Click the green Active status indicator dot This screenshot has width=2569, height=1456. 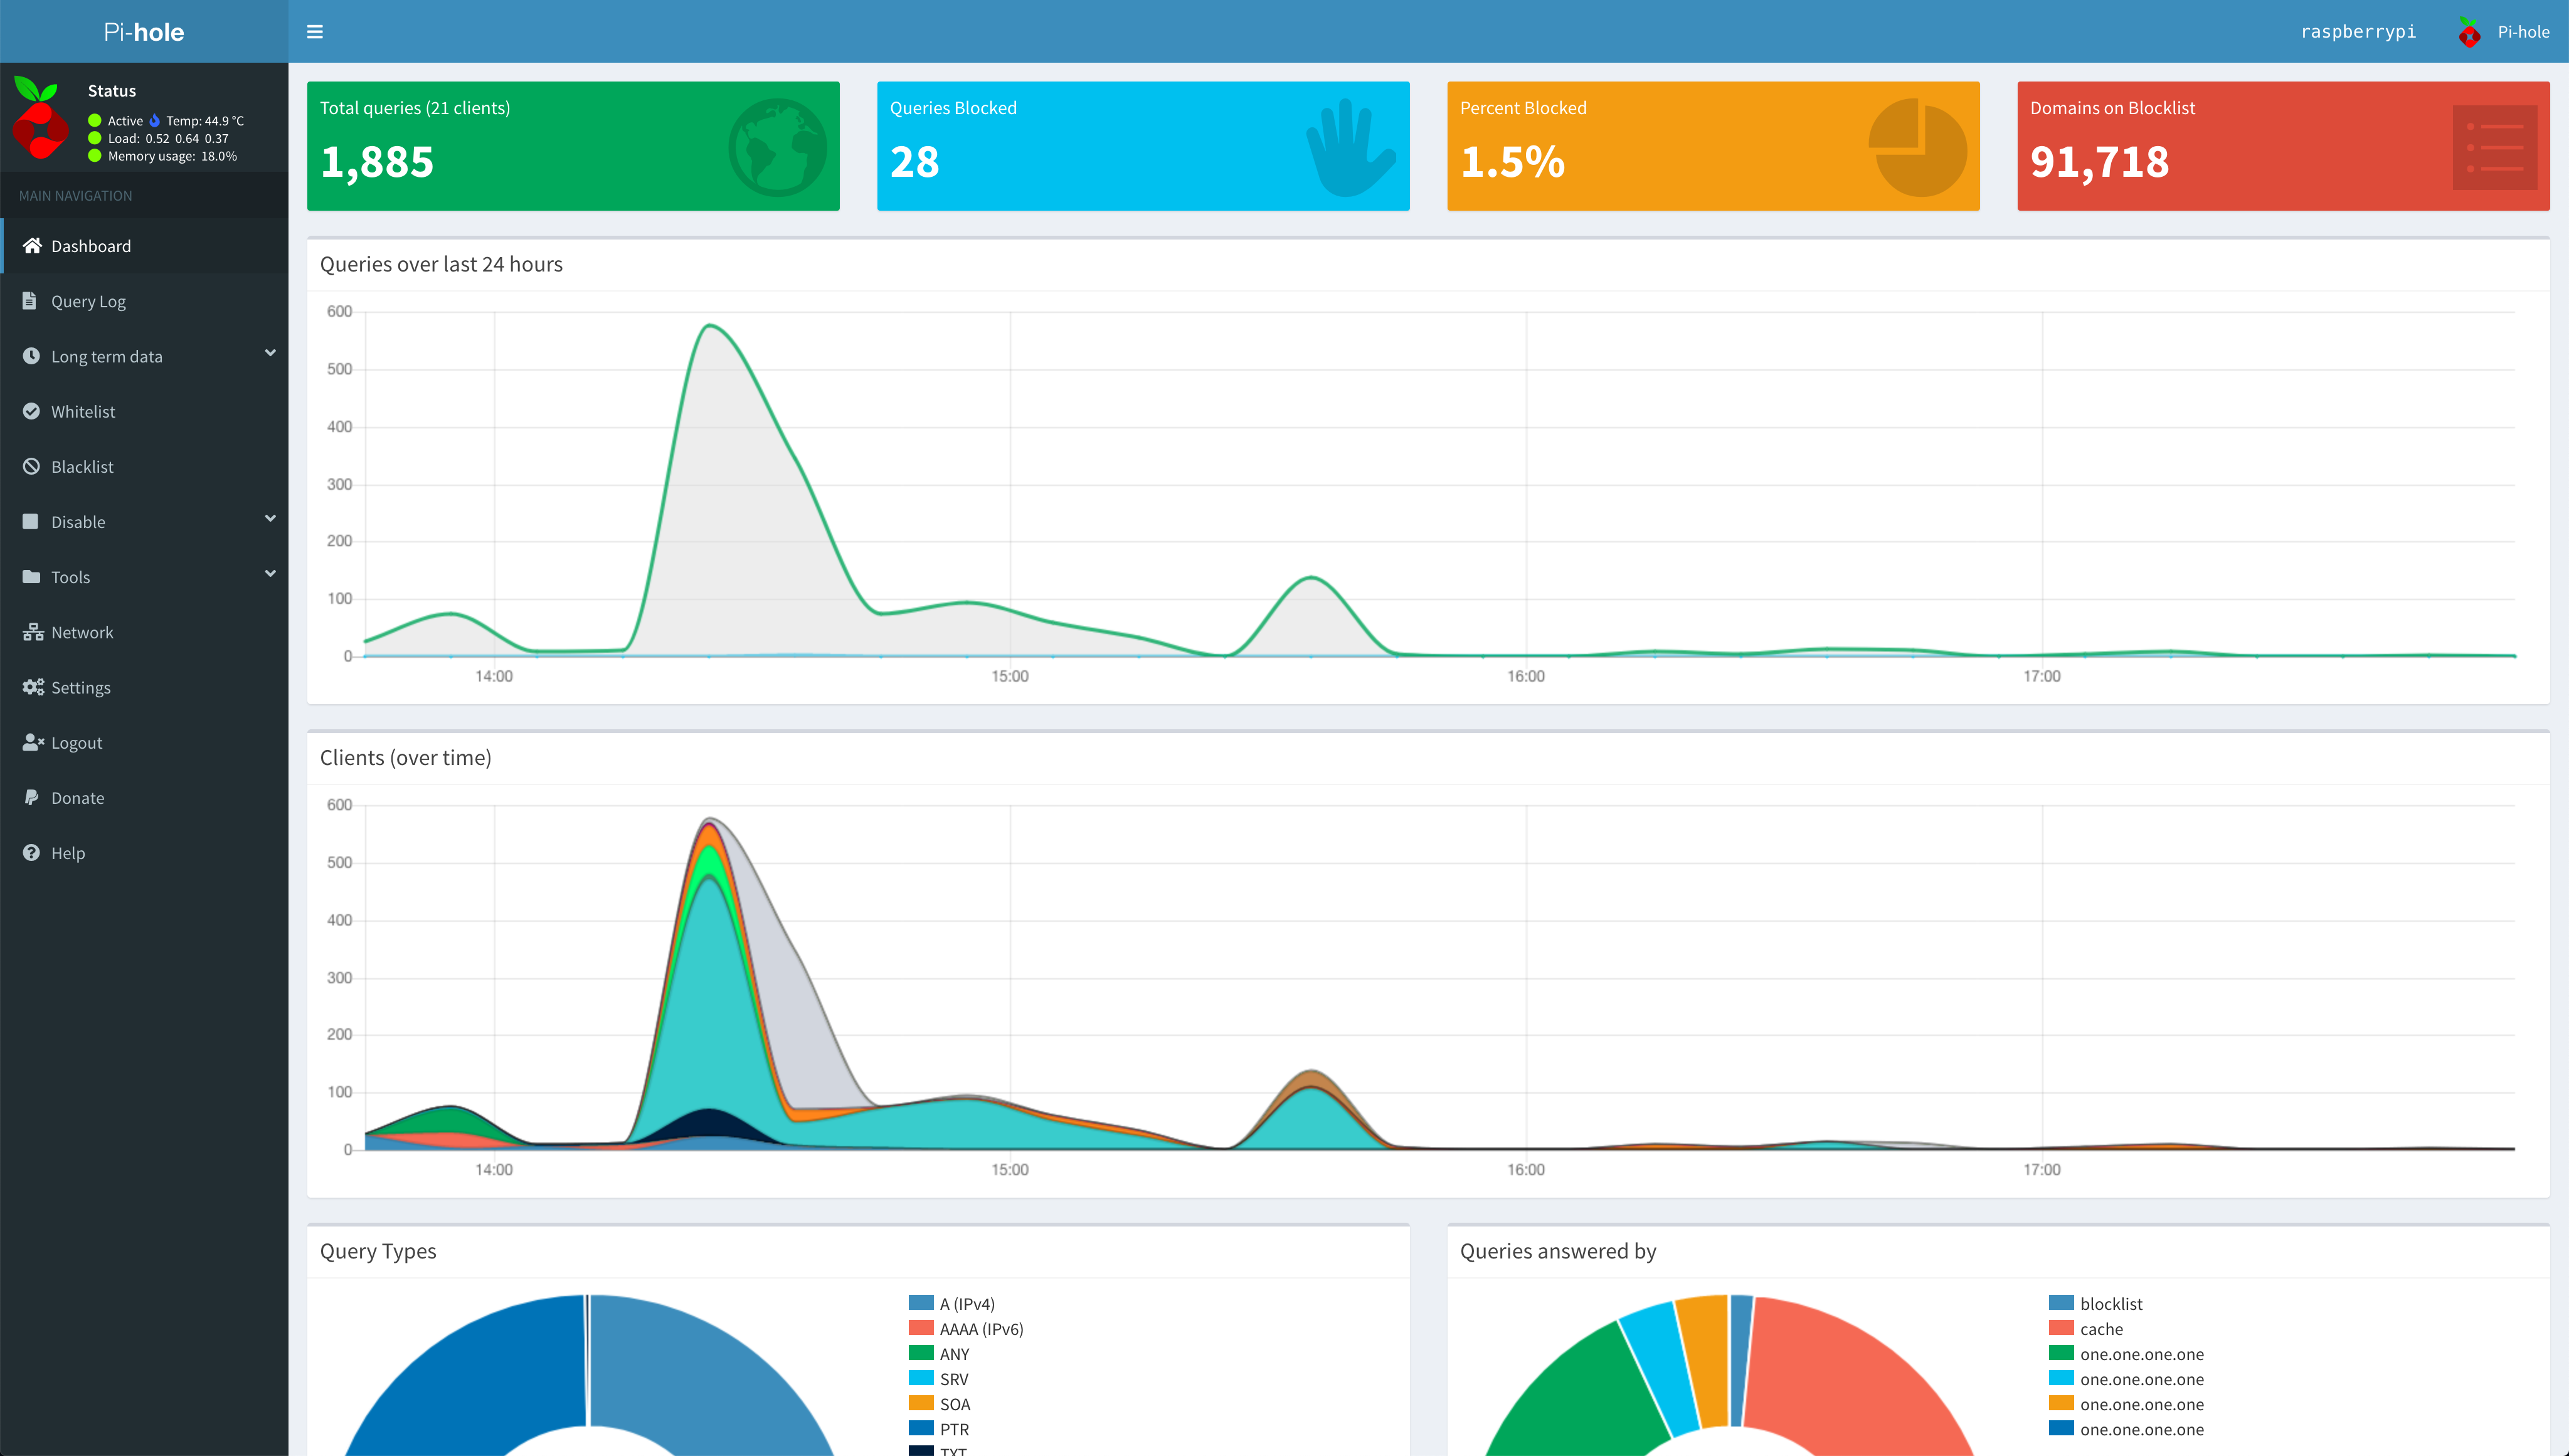95,121
